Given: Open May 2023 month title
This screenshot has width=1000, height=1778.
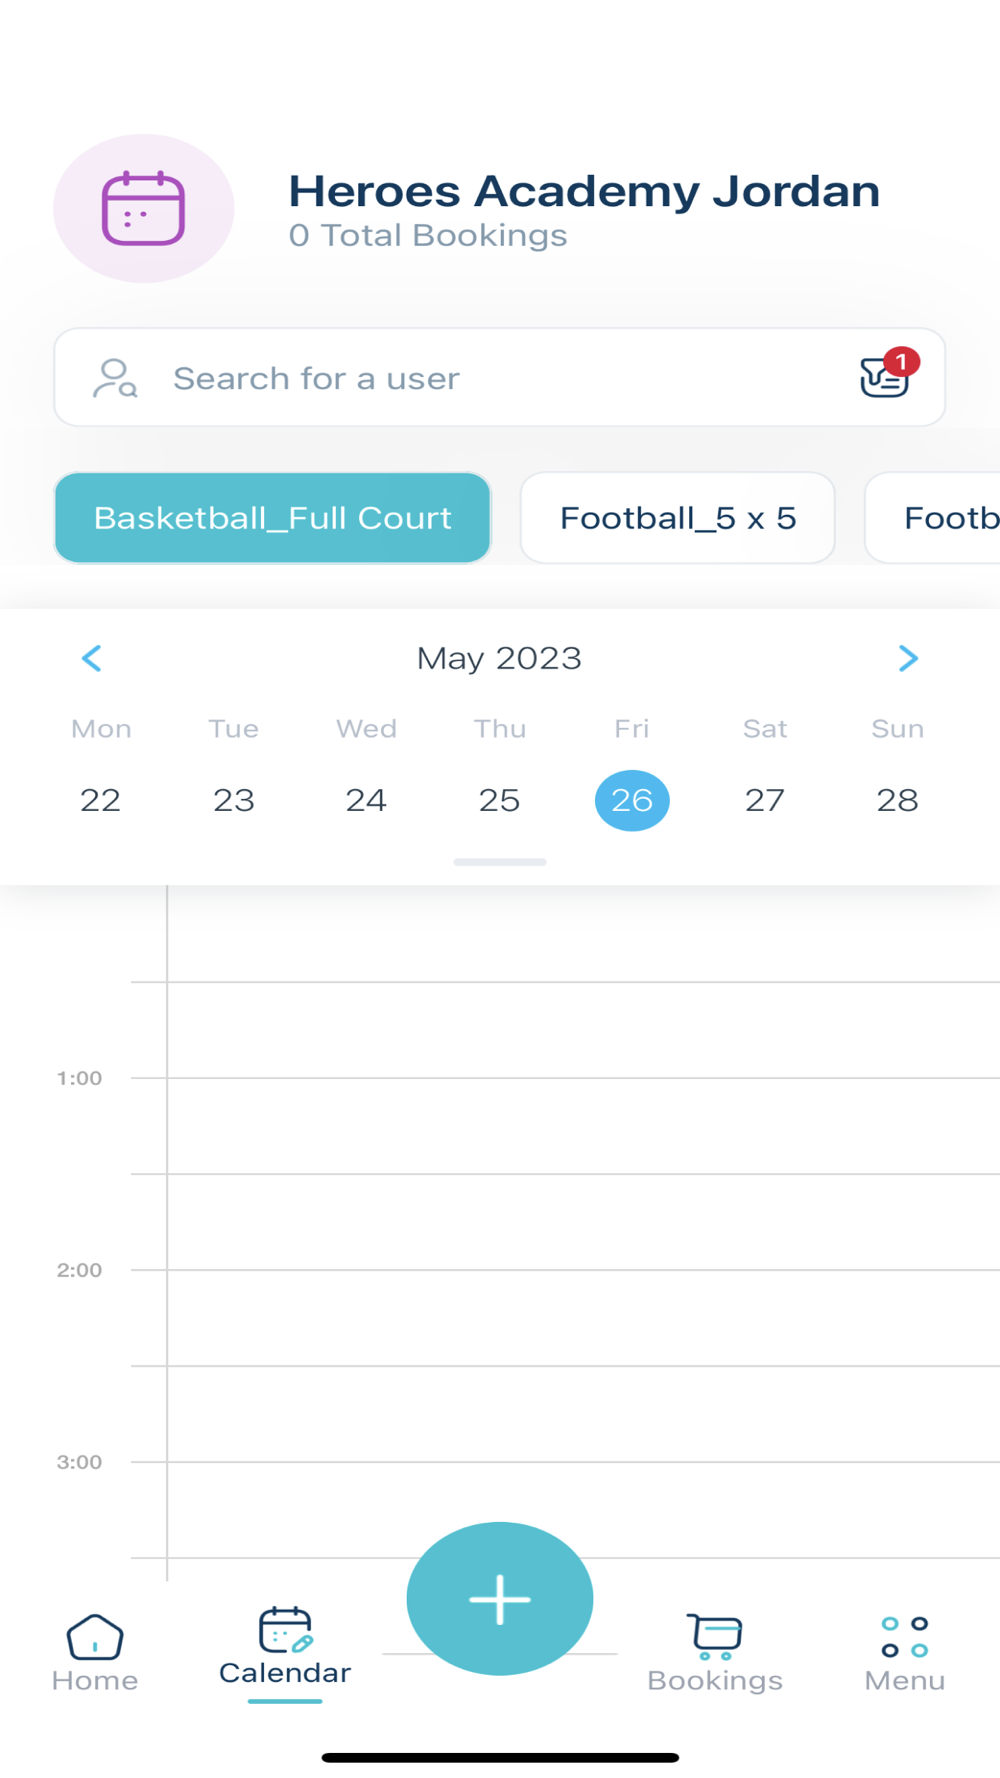Looking at the screenshot, I should [x=499, y=658].
